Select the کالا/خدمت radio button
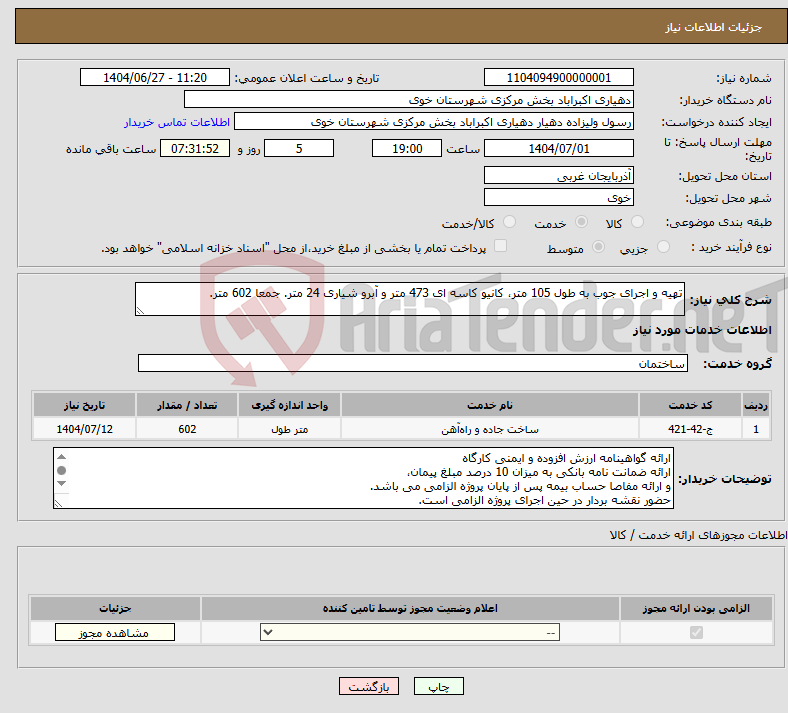This screenshot has height=713, width=788. [509, 222]
